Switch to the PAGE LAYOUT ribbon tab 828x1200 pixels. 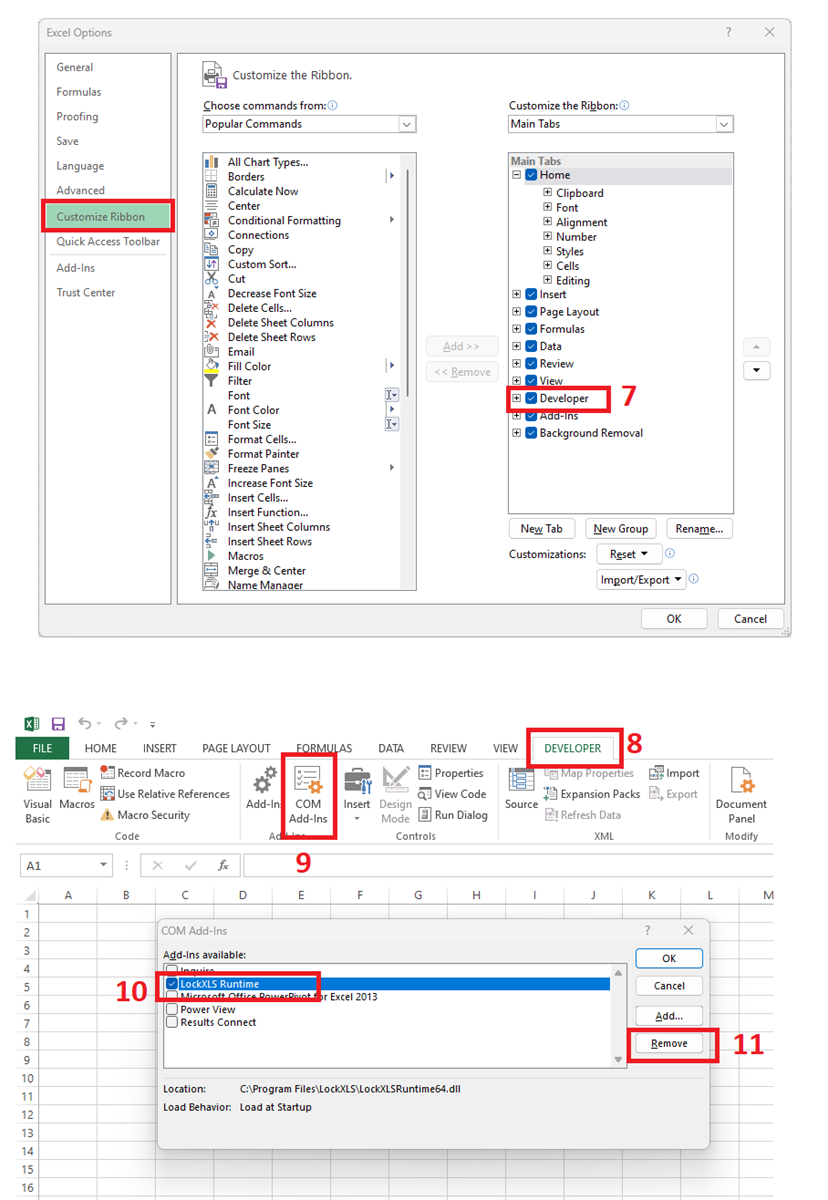pyautogui.click(x=236, y=748)
